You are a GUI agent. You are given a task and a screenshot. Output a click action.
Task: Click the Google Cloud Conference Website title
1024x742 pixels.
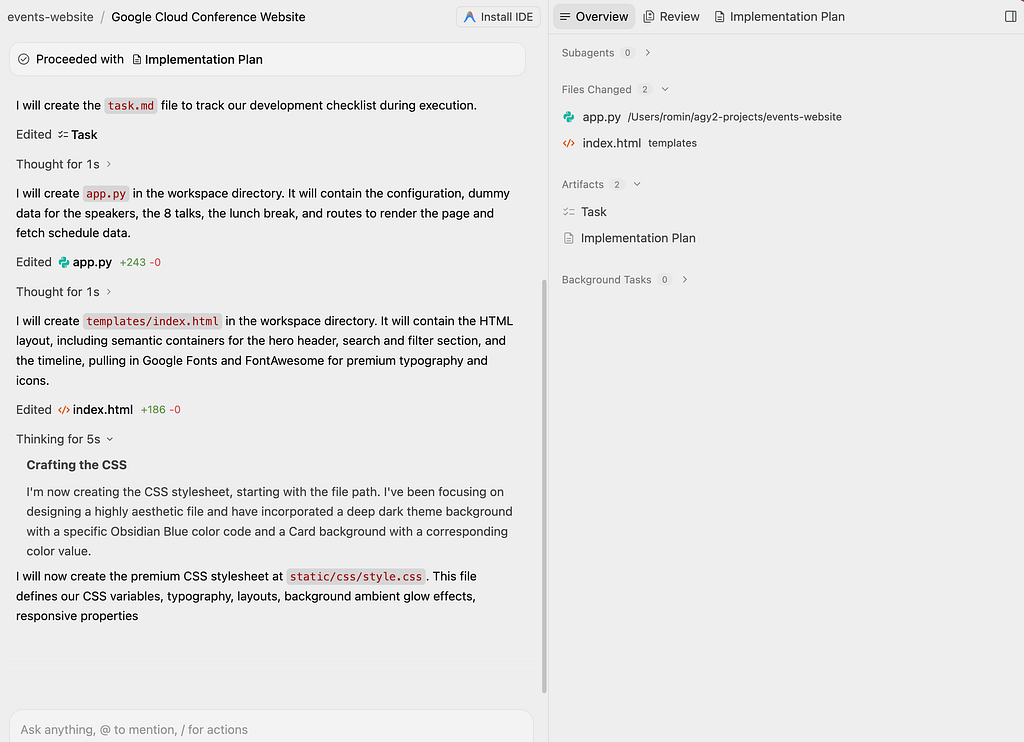(208, 17)
